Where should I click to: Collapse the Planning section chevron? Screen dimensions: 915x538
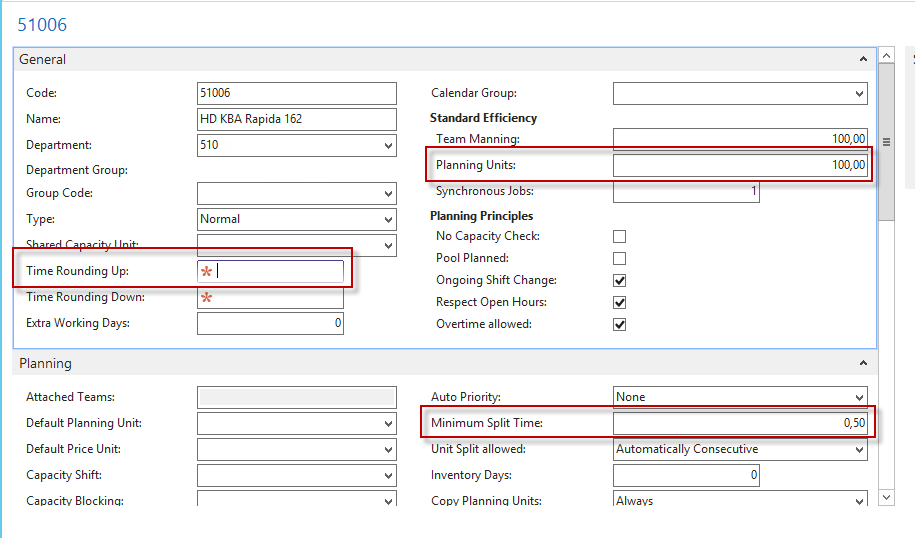tap(863, 363)
